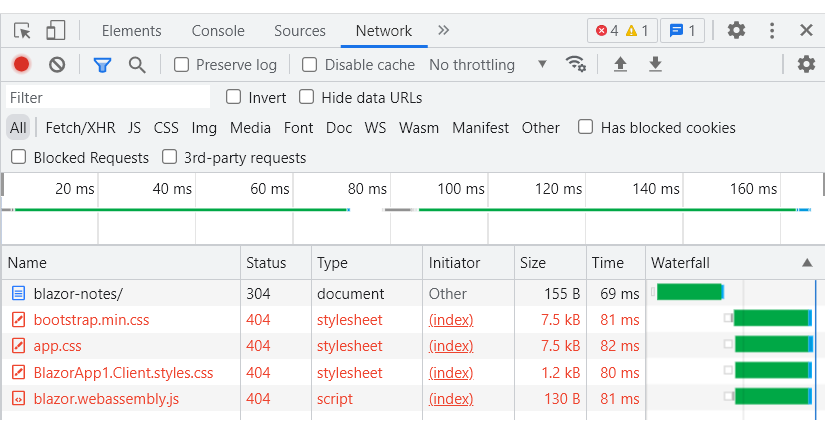Filter requests by JS type
The image size is (825, 433).
click(134, 128)
